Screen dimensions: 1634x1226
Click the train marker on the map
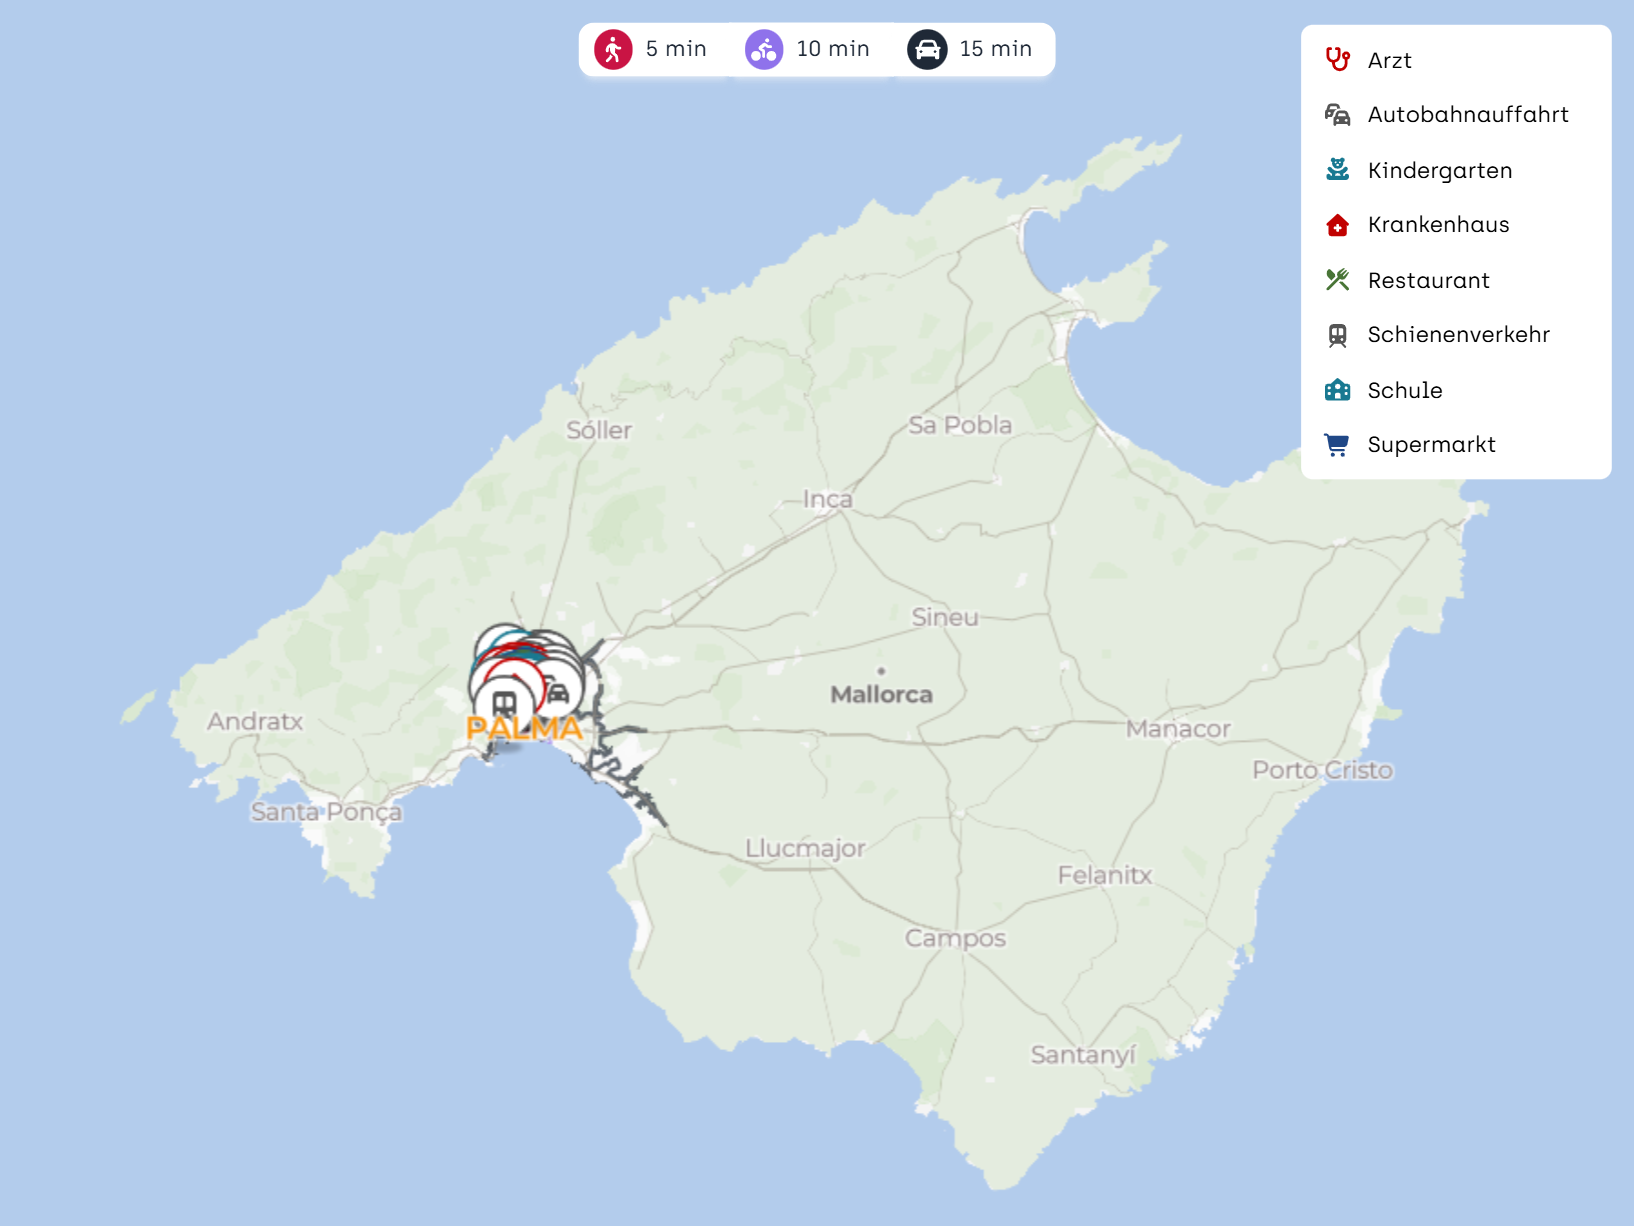pos(504,705)
